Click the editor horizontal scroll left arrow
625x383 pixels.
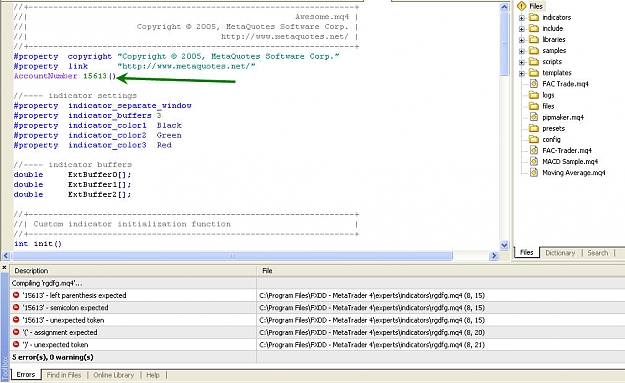coord(6,255)
